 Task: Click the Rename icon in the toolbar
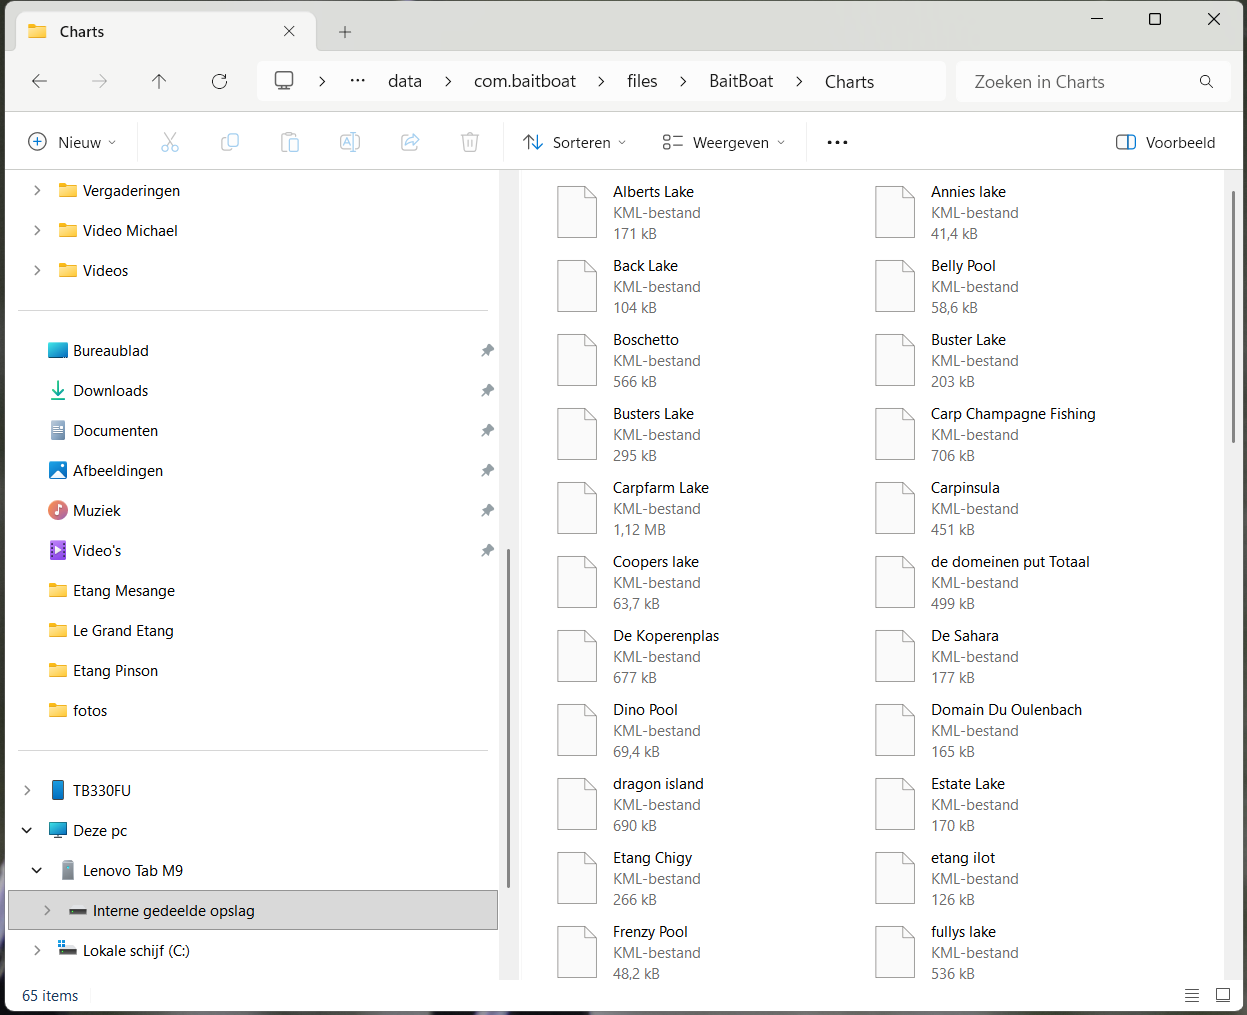point(350,143)
